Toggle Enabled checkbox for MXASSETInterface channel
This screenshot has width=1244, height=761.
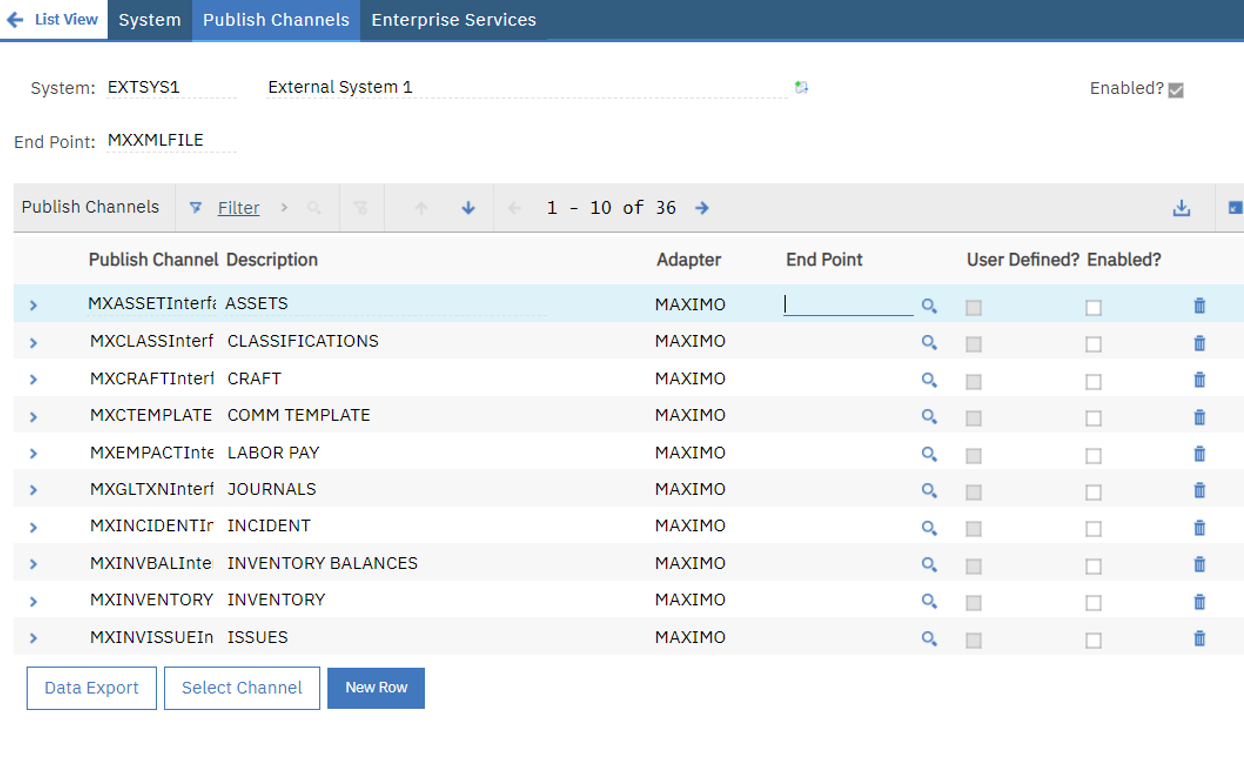(1093, 305)
